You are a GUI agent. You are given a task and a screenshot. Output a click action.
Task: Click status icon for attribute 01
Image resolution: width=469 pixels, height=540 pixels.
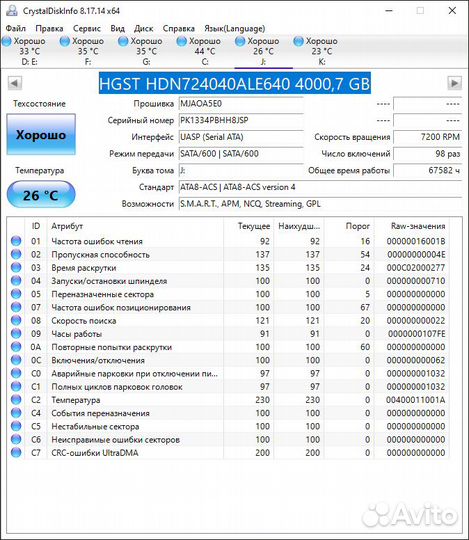click(x=16, y=241)
